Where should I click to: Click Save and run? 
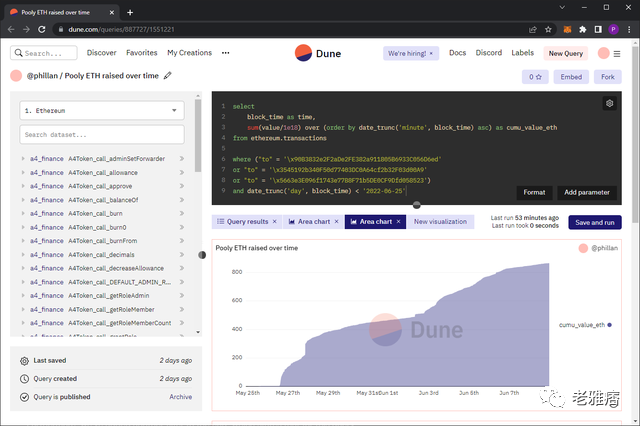click(x=595, y=222)
